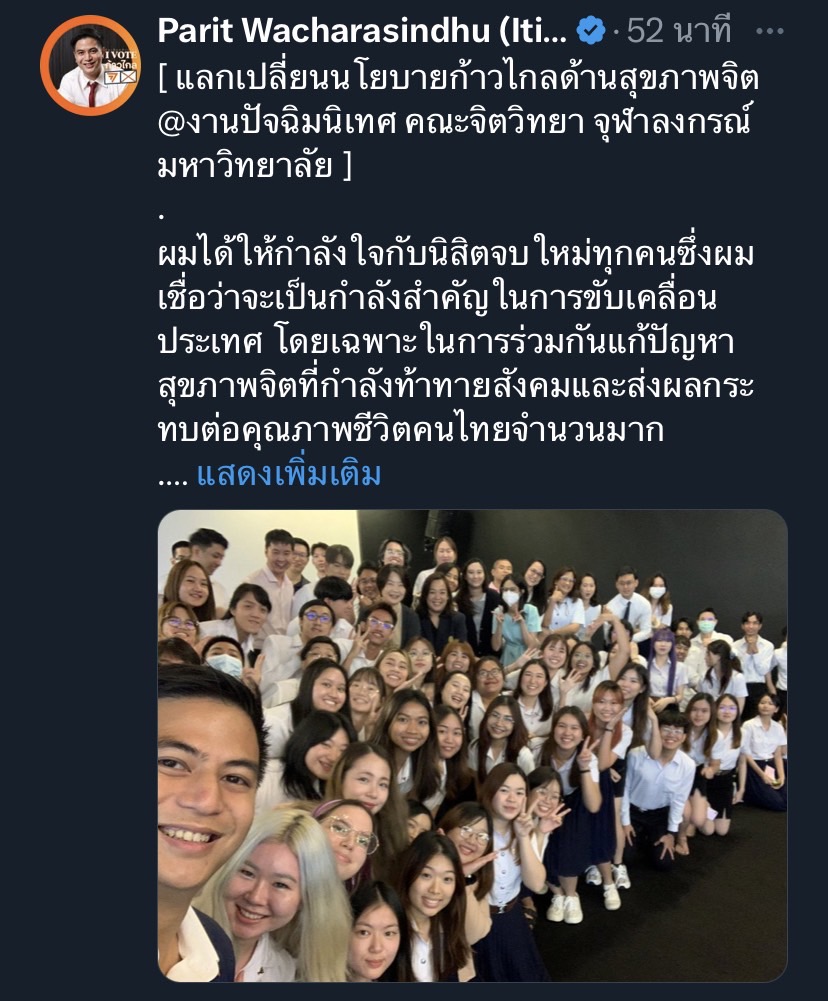This screenshot has height=1001, width=828.
Task: Click the line starting สุขภาพจิตที่กำลังท้าทายสังคม
Action: tap(456, 386)
